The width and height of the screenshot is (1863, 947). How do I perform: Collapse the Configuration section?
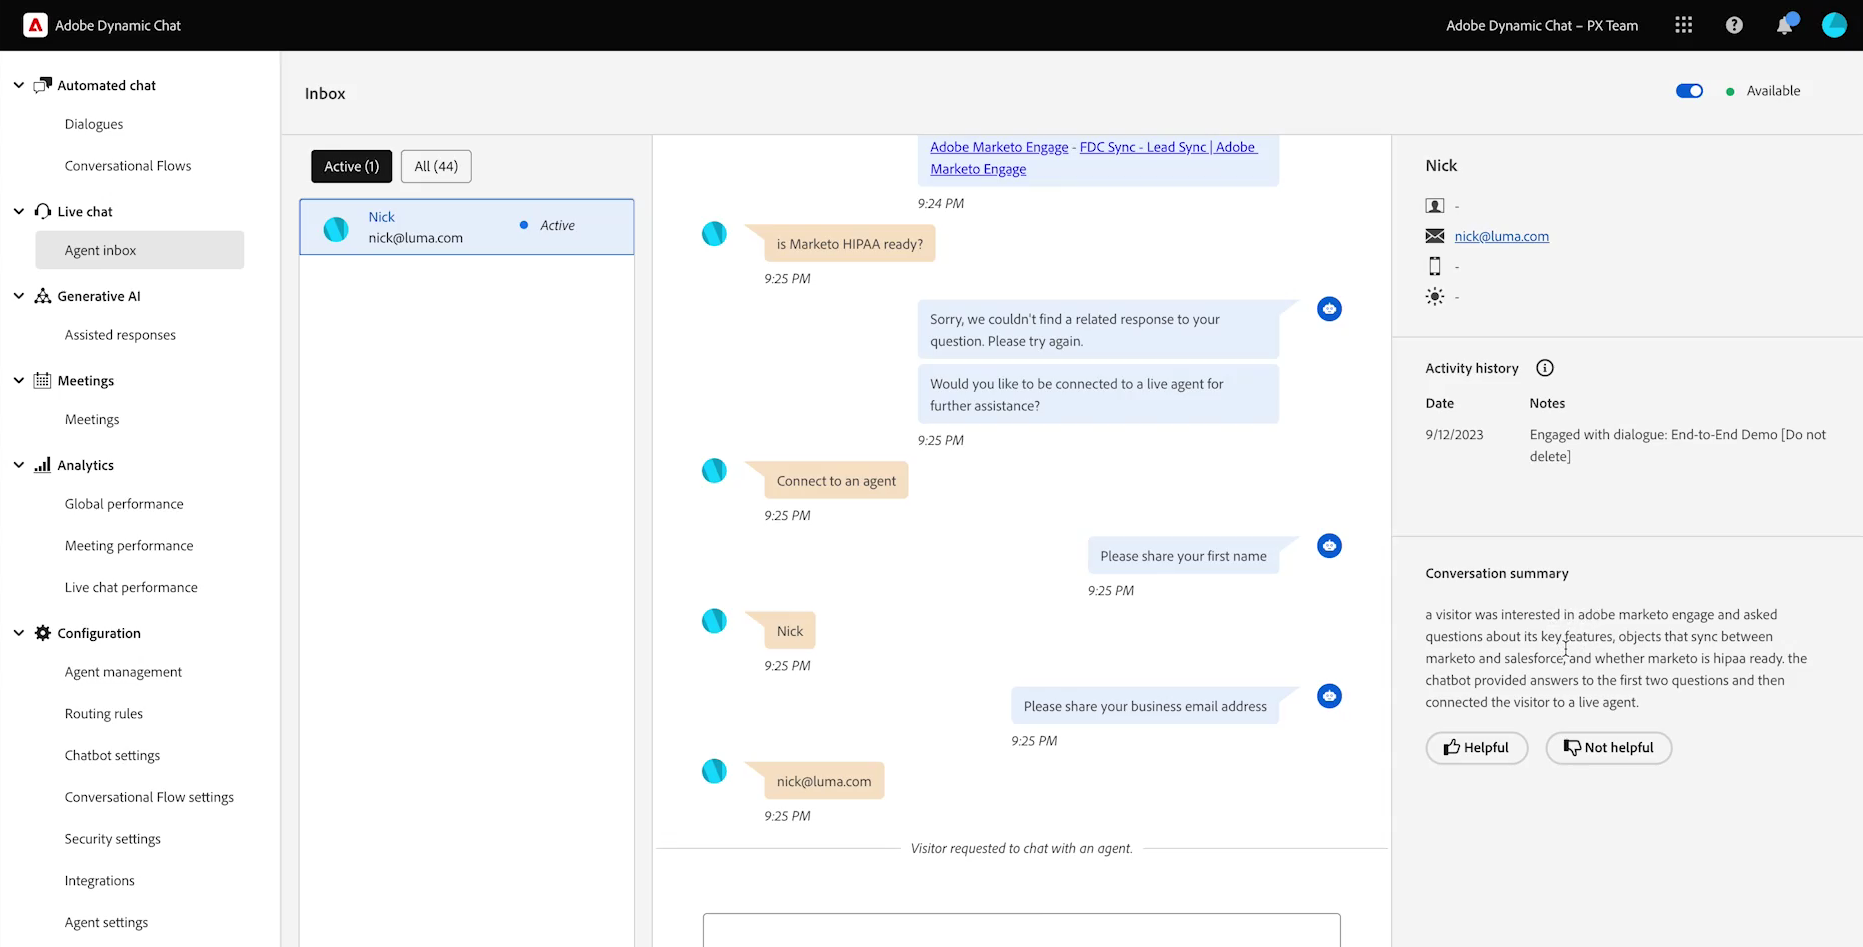click(19, 633)
